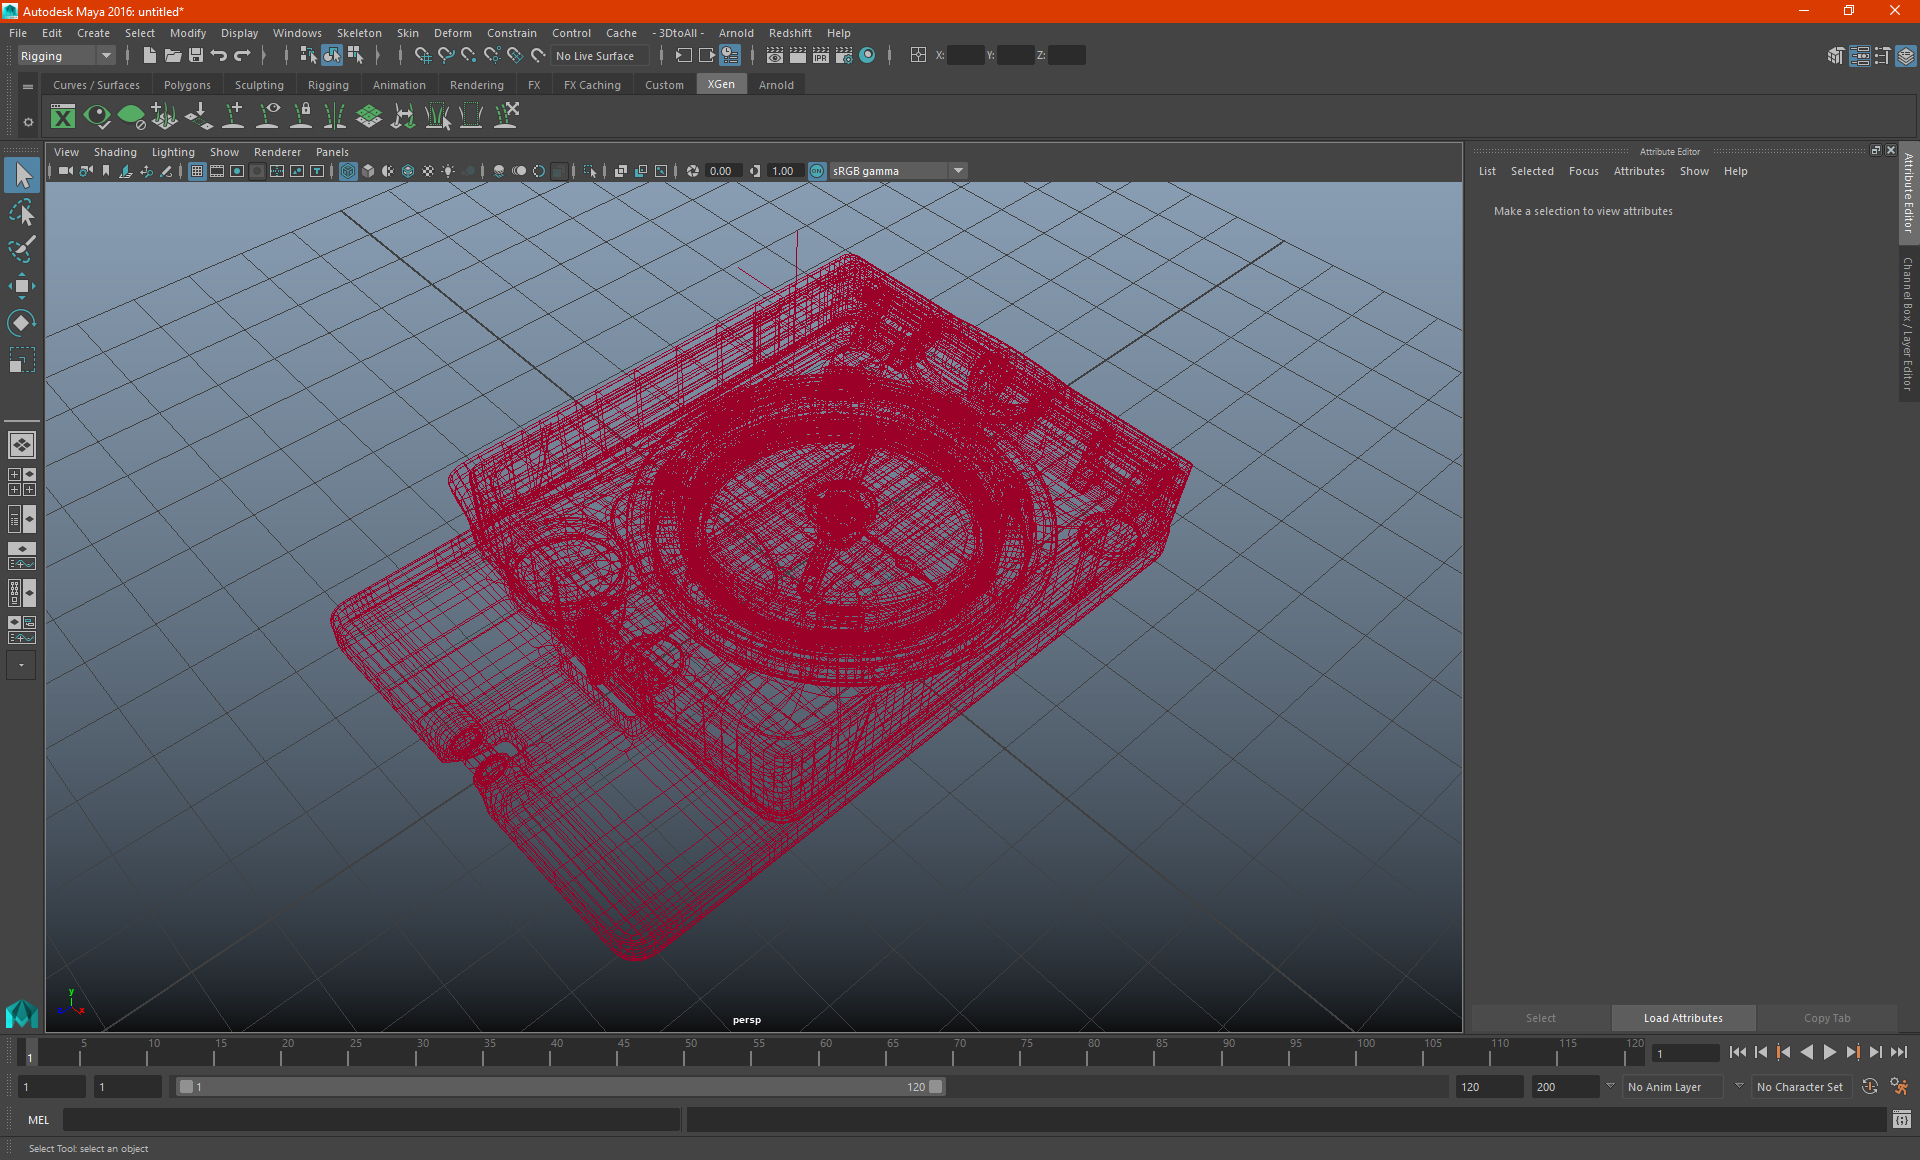
Task: Click the Undo arrow icon
Action: click(x=219, y=56)
